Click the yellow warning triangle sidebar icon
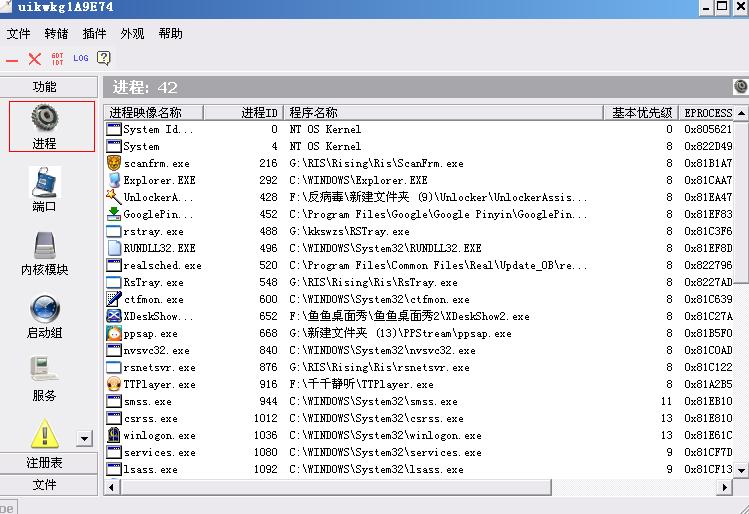Screen dimensions: 749x514 coord(45,434)
